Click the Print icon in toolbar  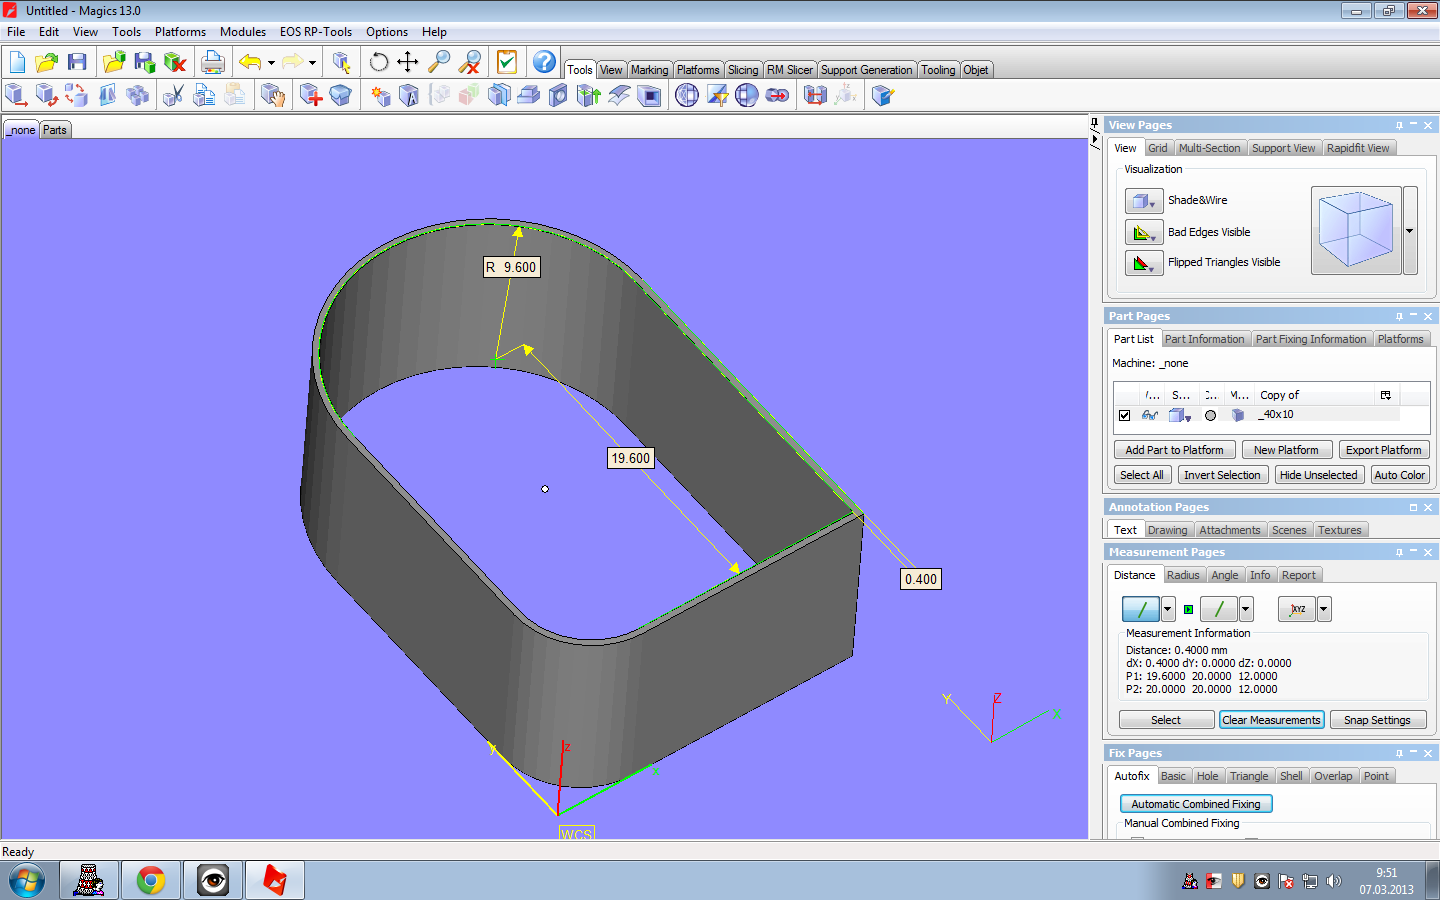[x=213, y=62]
